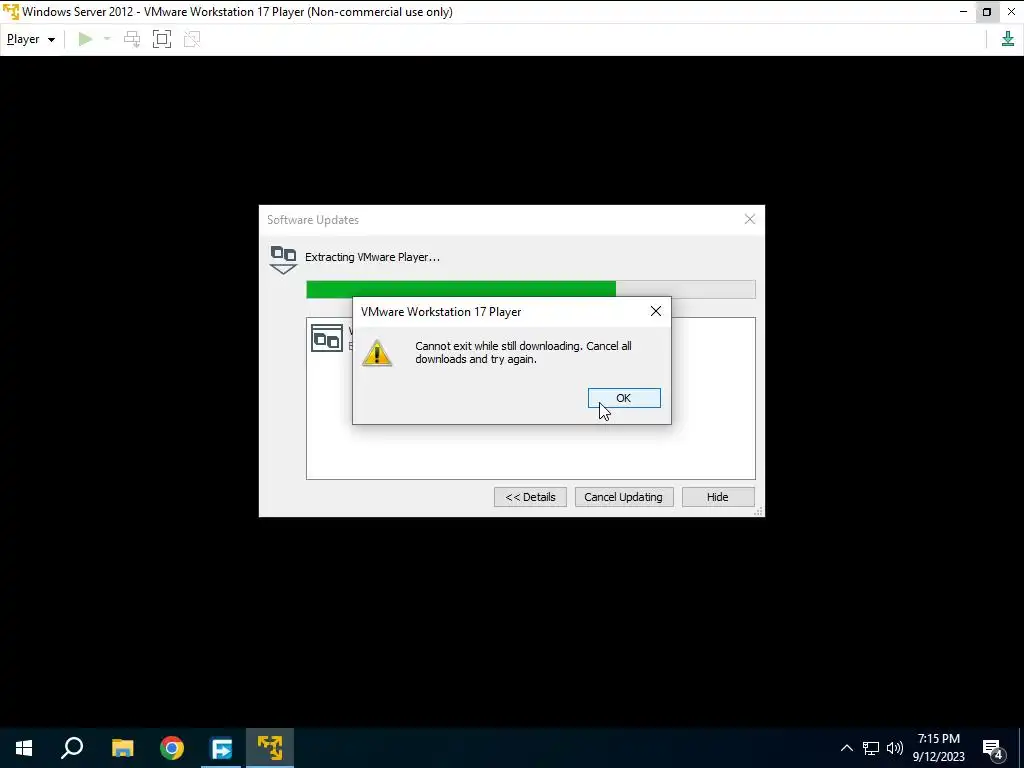The image size is (1024, 768).
Task: Click the VMware icon in the window title bar
Action: click(x=10, y=12)
